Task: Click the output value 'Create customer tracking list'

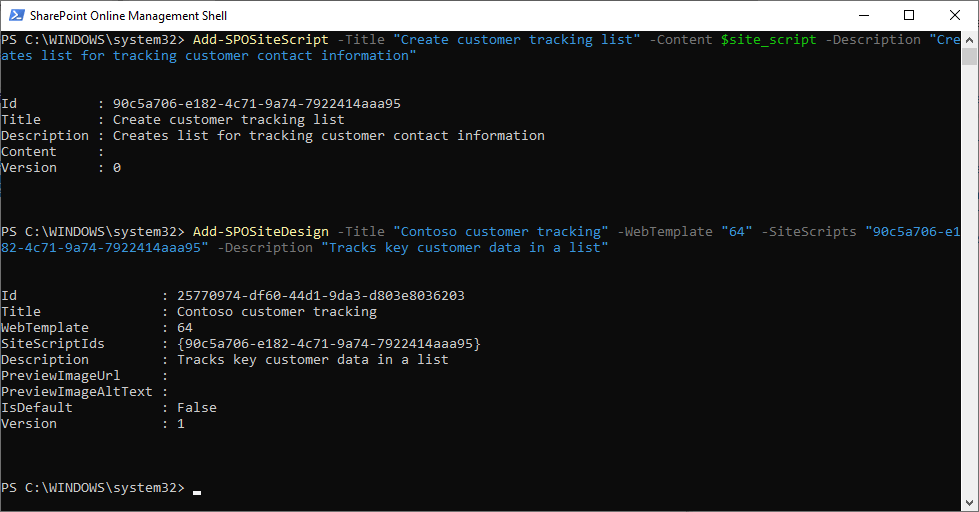Action: click(x=229, y=120)
